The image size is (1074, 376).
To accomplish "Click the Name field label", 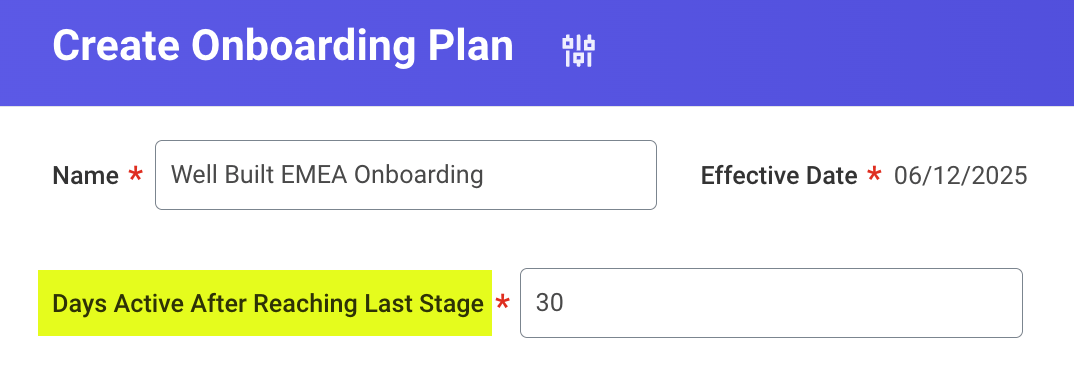I will (86, 176).
